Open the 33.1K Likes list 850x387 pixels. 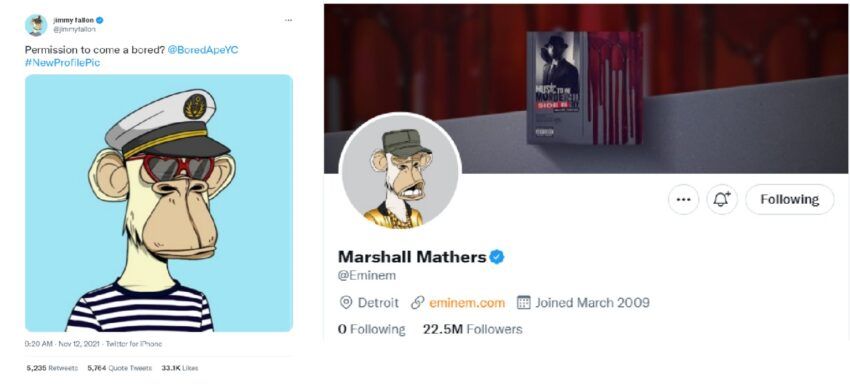point(179,368)
